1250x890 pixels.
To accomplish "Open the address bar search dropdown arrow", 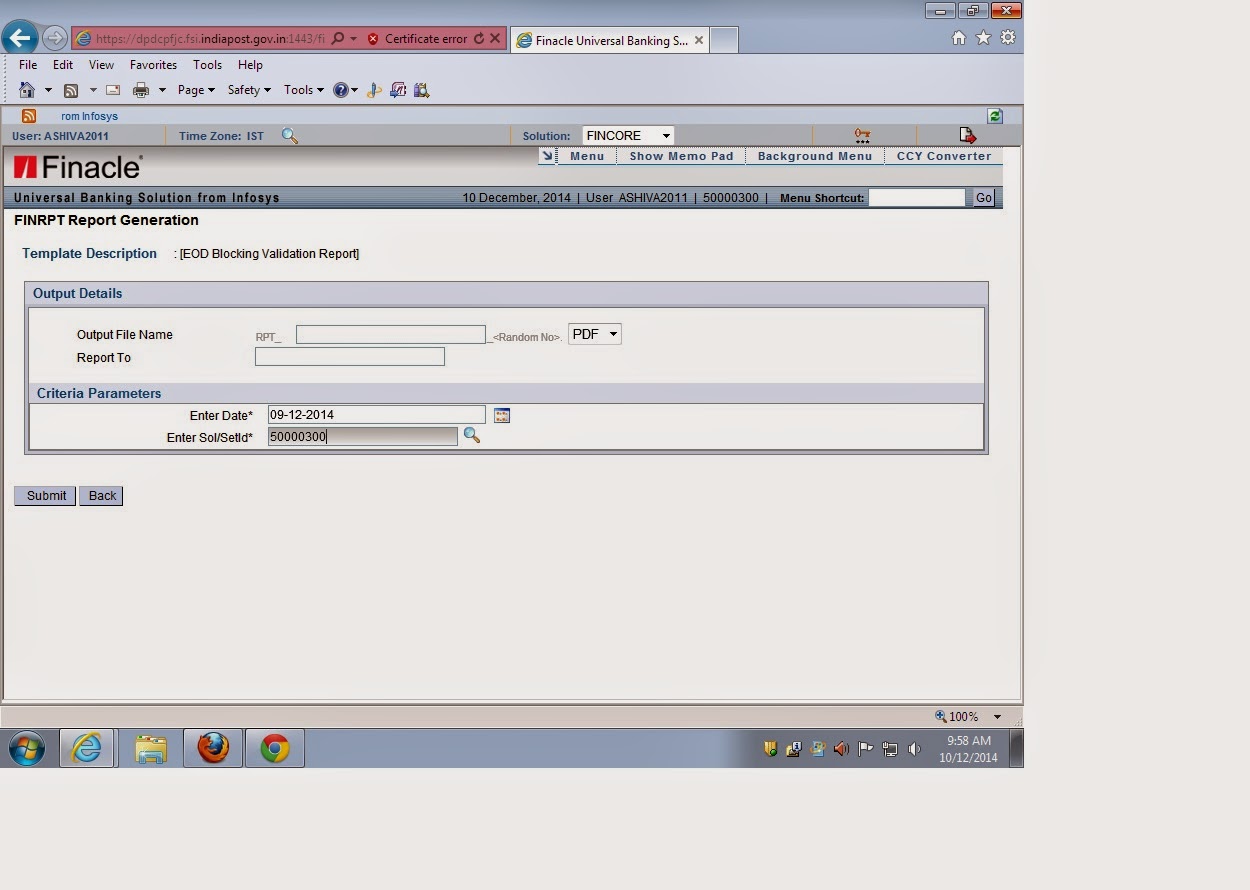I will [x=353, y=39].
